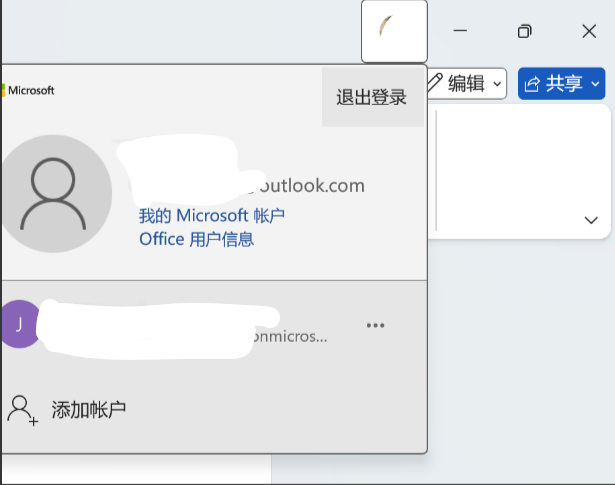Click the share icon on 共享 button
This screenshot has width=615, height=485.
[x=532, y=84]
